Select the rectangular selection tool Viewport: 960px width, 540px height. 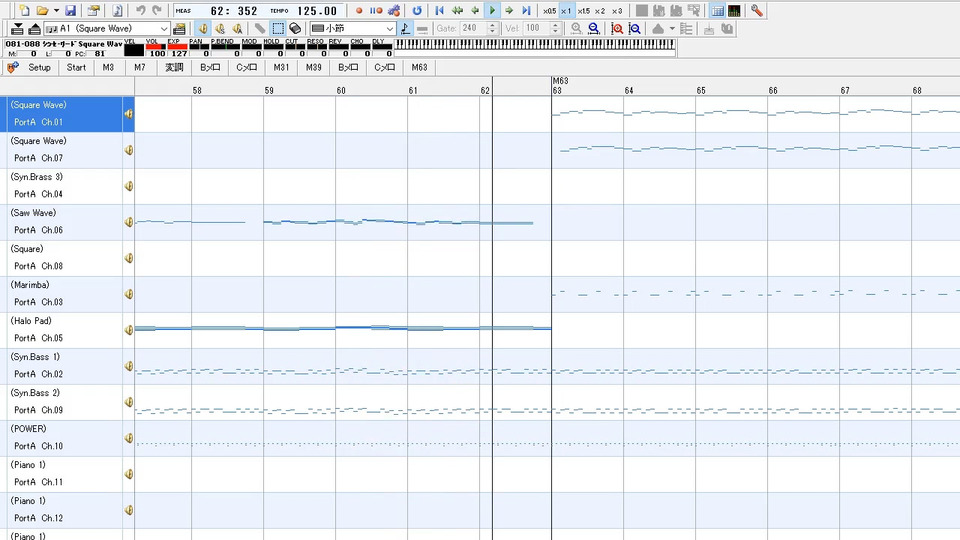pos(278,28)
